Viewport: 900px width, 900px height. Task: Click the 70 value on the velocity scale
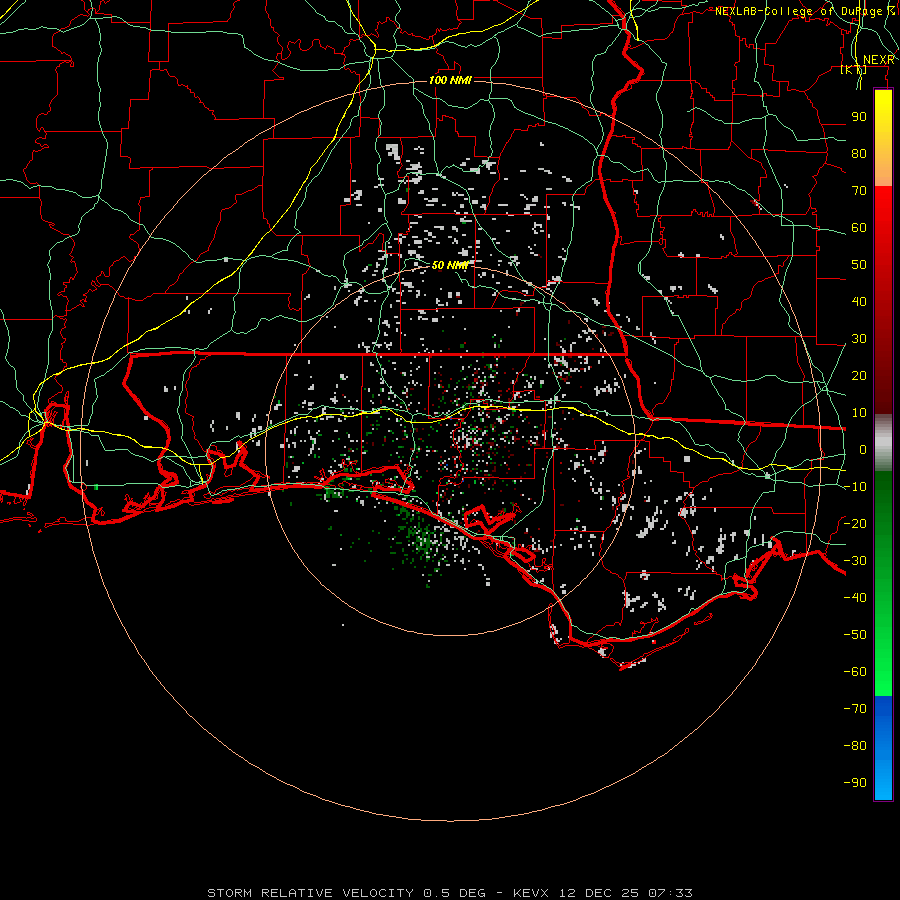pos(859,191)
